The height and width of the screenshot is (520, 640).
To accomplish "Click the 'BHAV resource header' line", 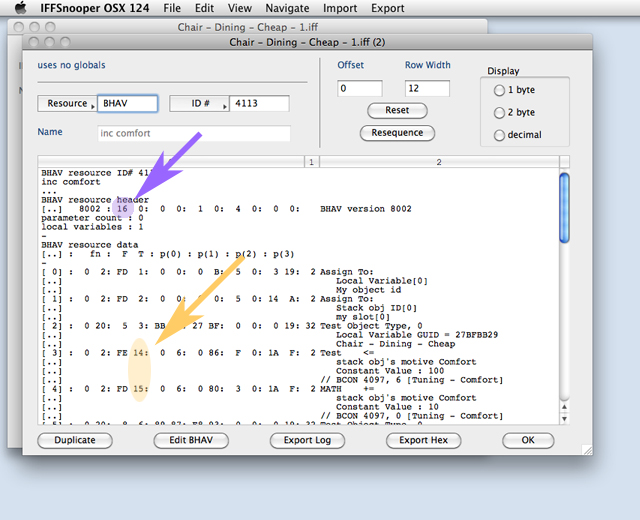I will (95, 200).
